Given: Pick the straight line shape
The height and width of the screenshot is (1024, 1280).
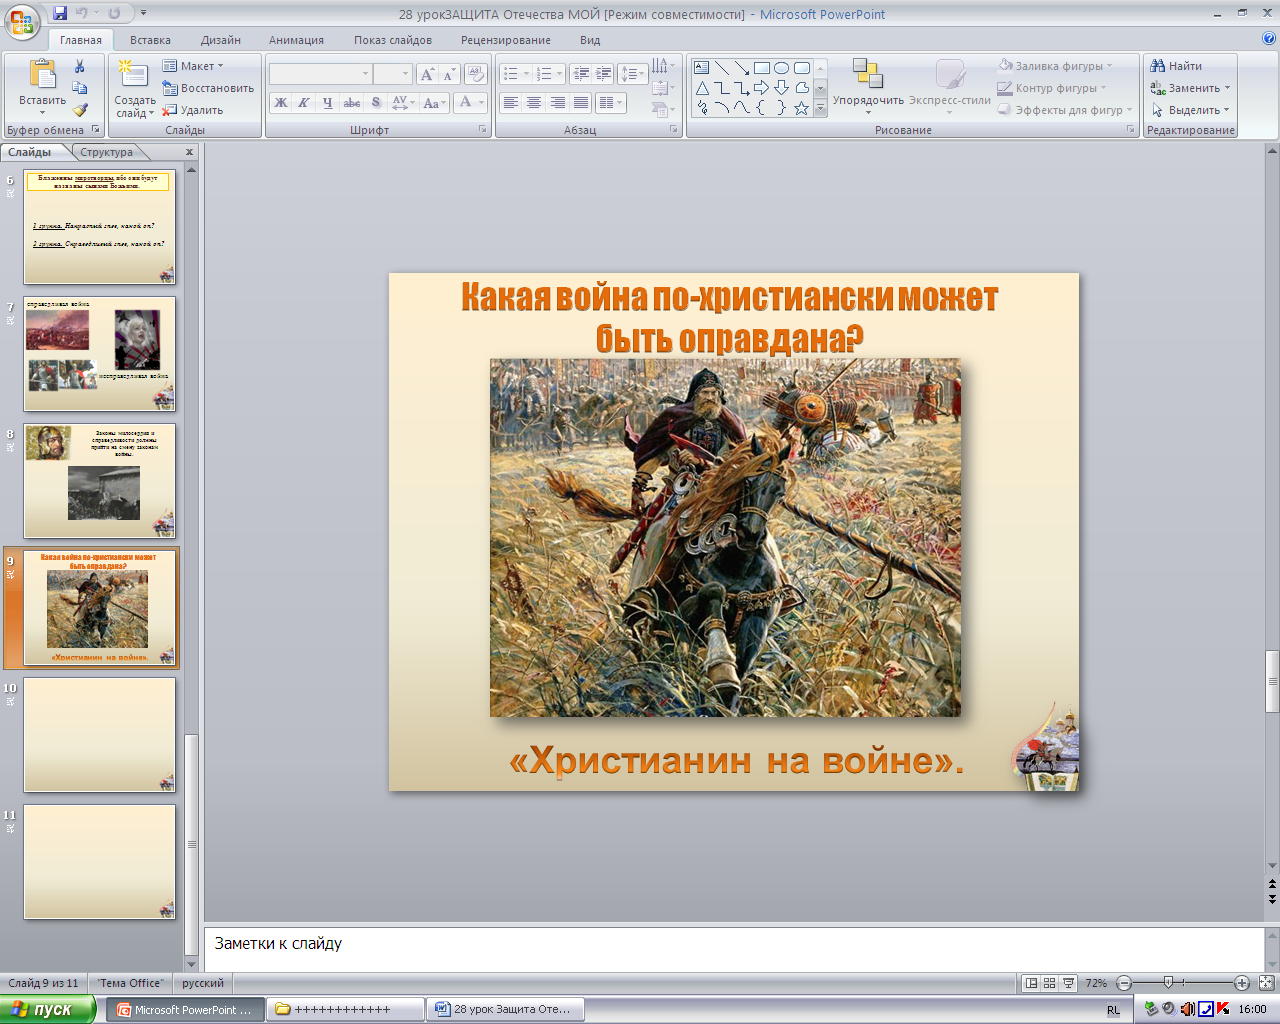Looking at the screenshot, I should click(722, 68).
